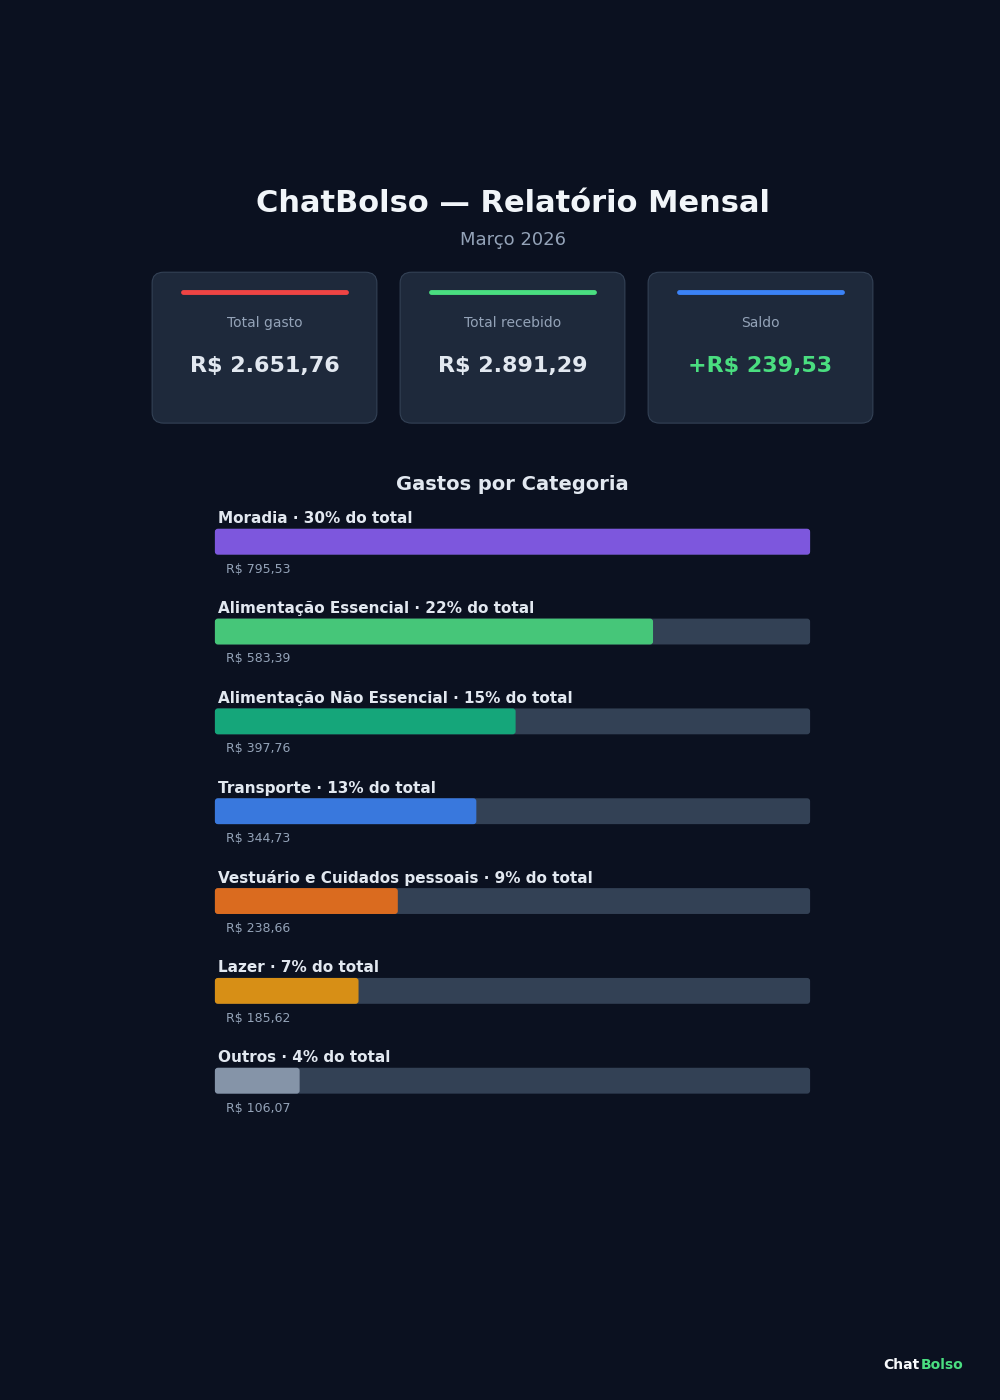Click the R$ 106,07 Outros amount

(258, 1108)
